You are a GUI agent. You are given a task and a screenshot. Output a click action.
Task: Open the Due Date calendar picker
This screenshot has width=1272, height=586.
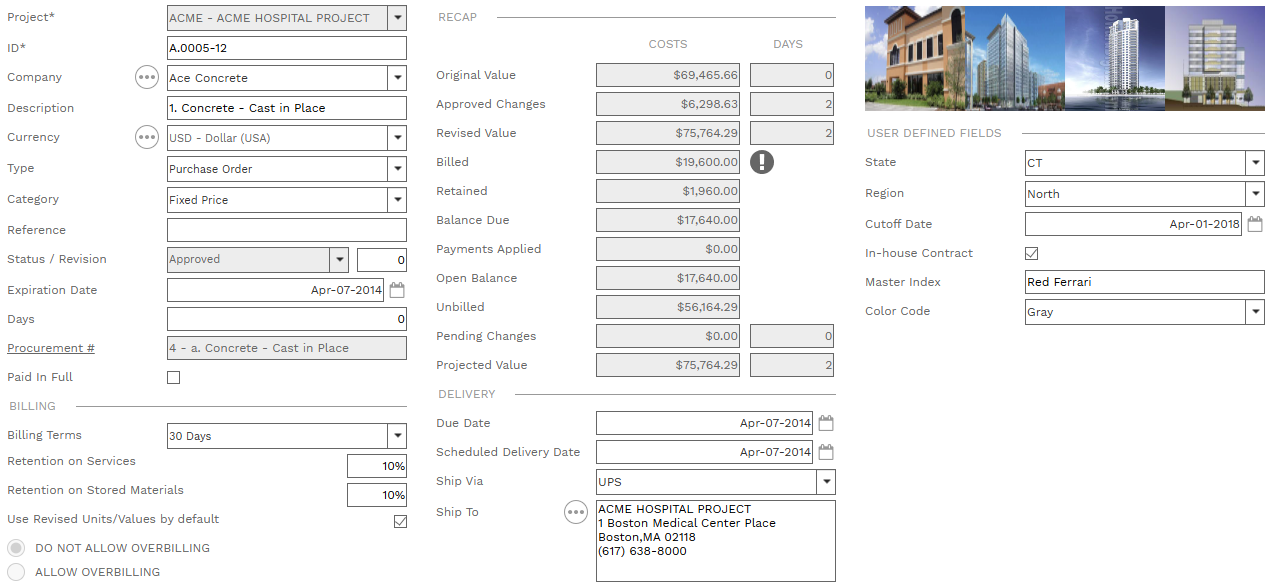click(x=826, y=423)
